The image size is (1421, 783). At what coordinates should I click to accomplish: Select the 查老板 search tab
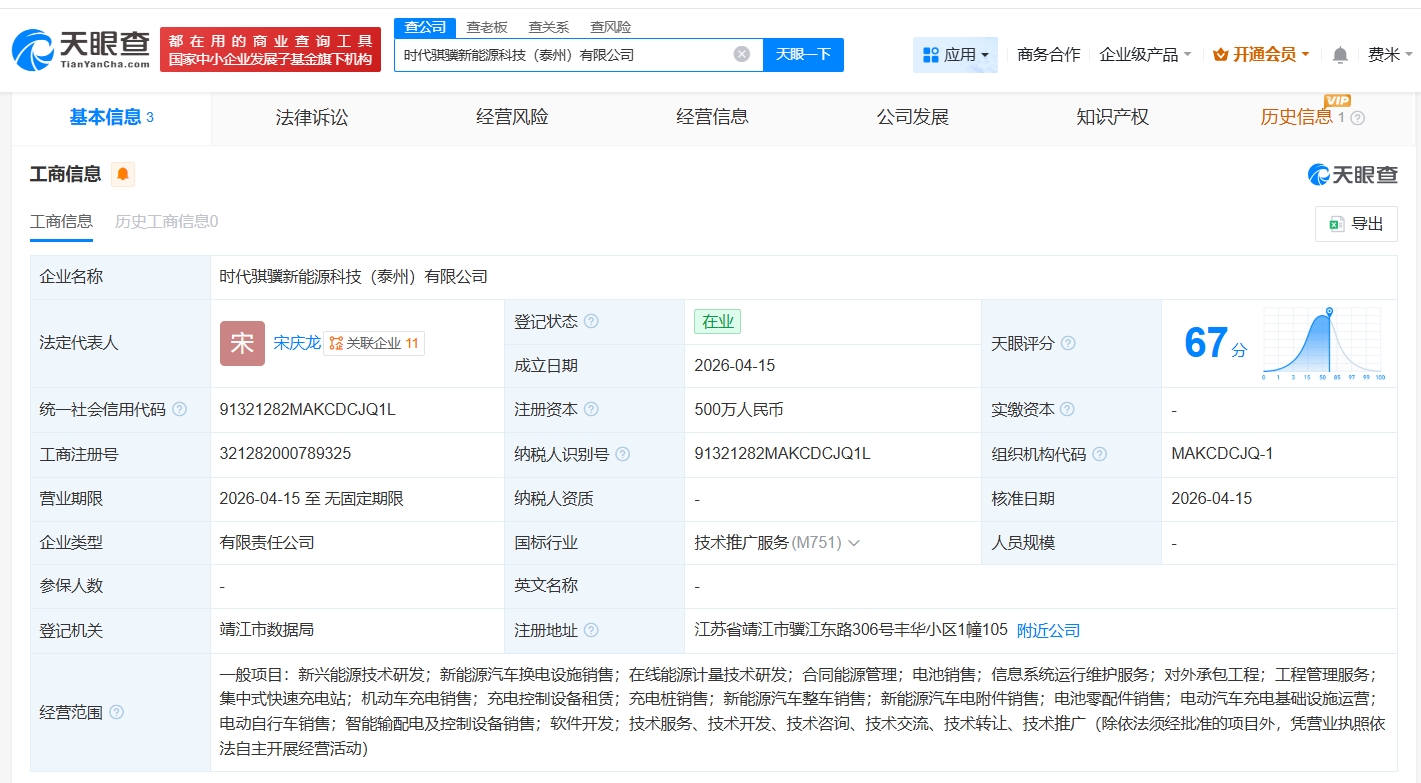coord(487,27)
